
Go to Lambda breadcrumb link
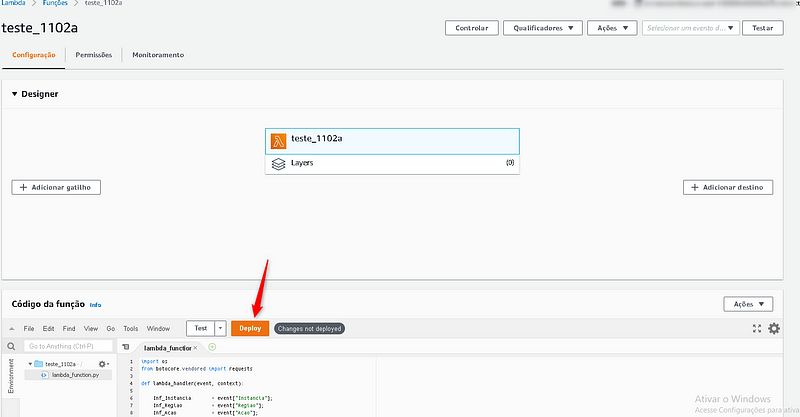pos(13,3)
